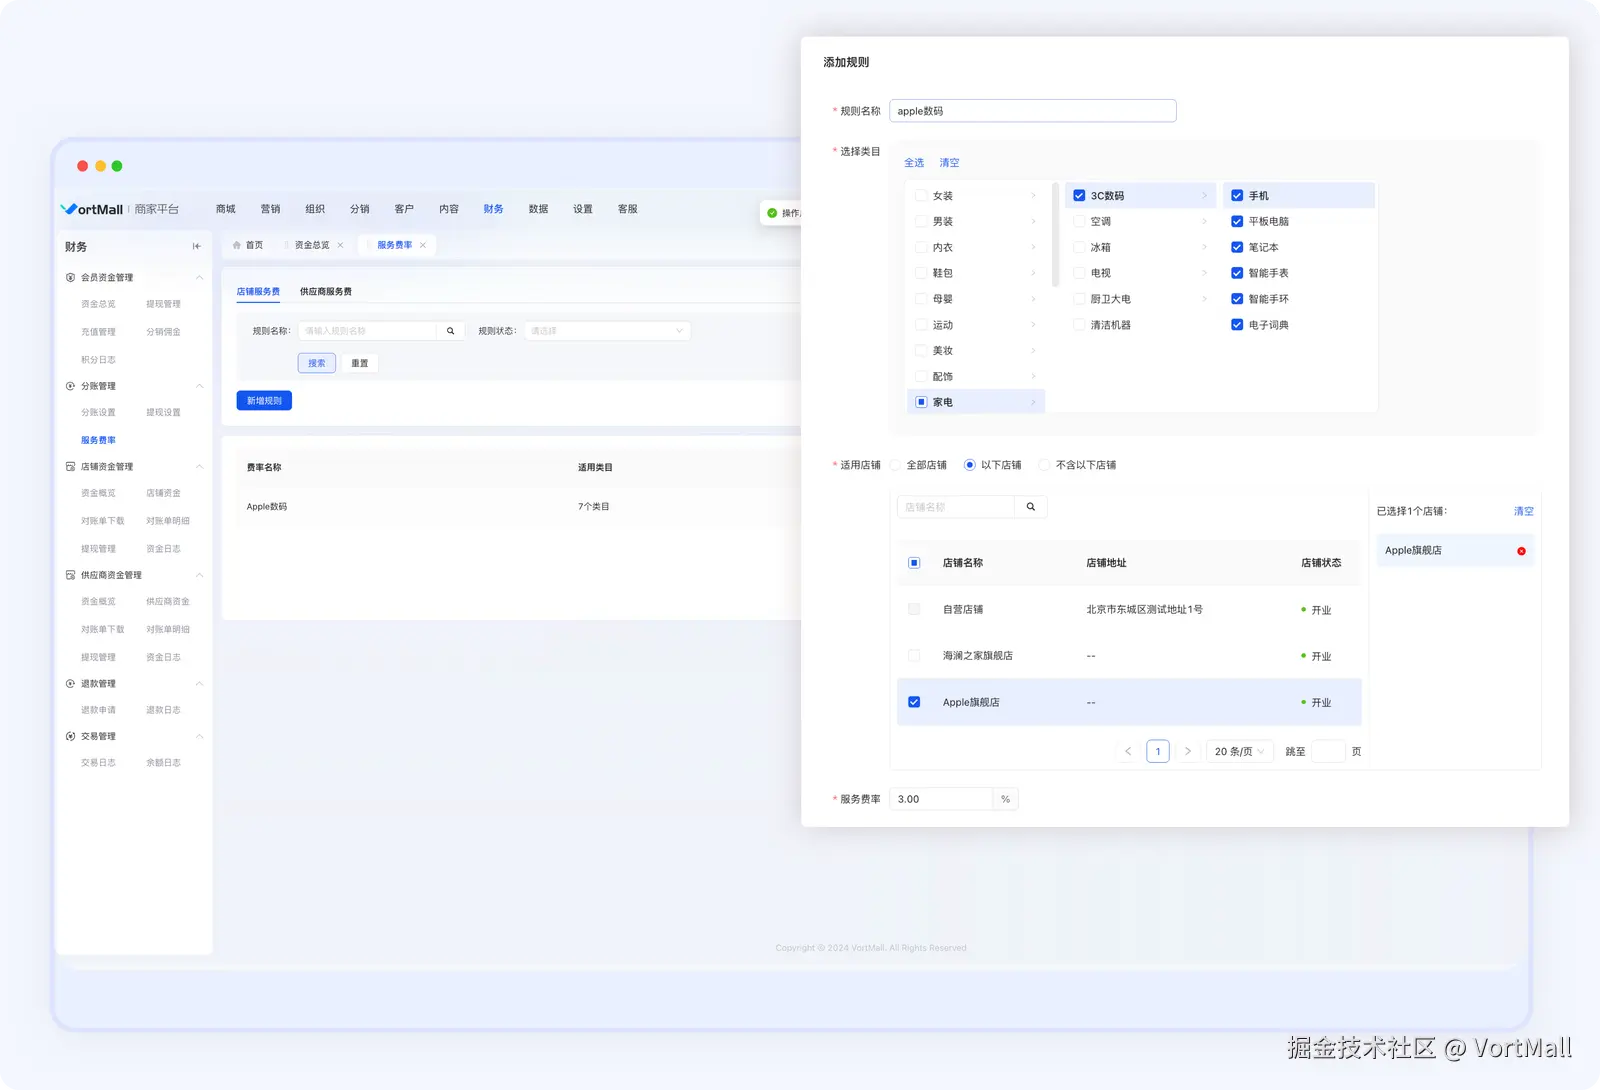Click the 跳至 page number input
Screen dimensions: 1600x1090
click(x=1328, y=751)
